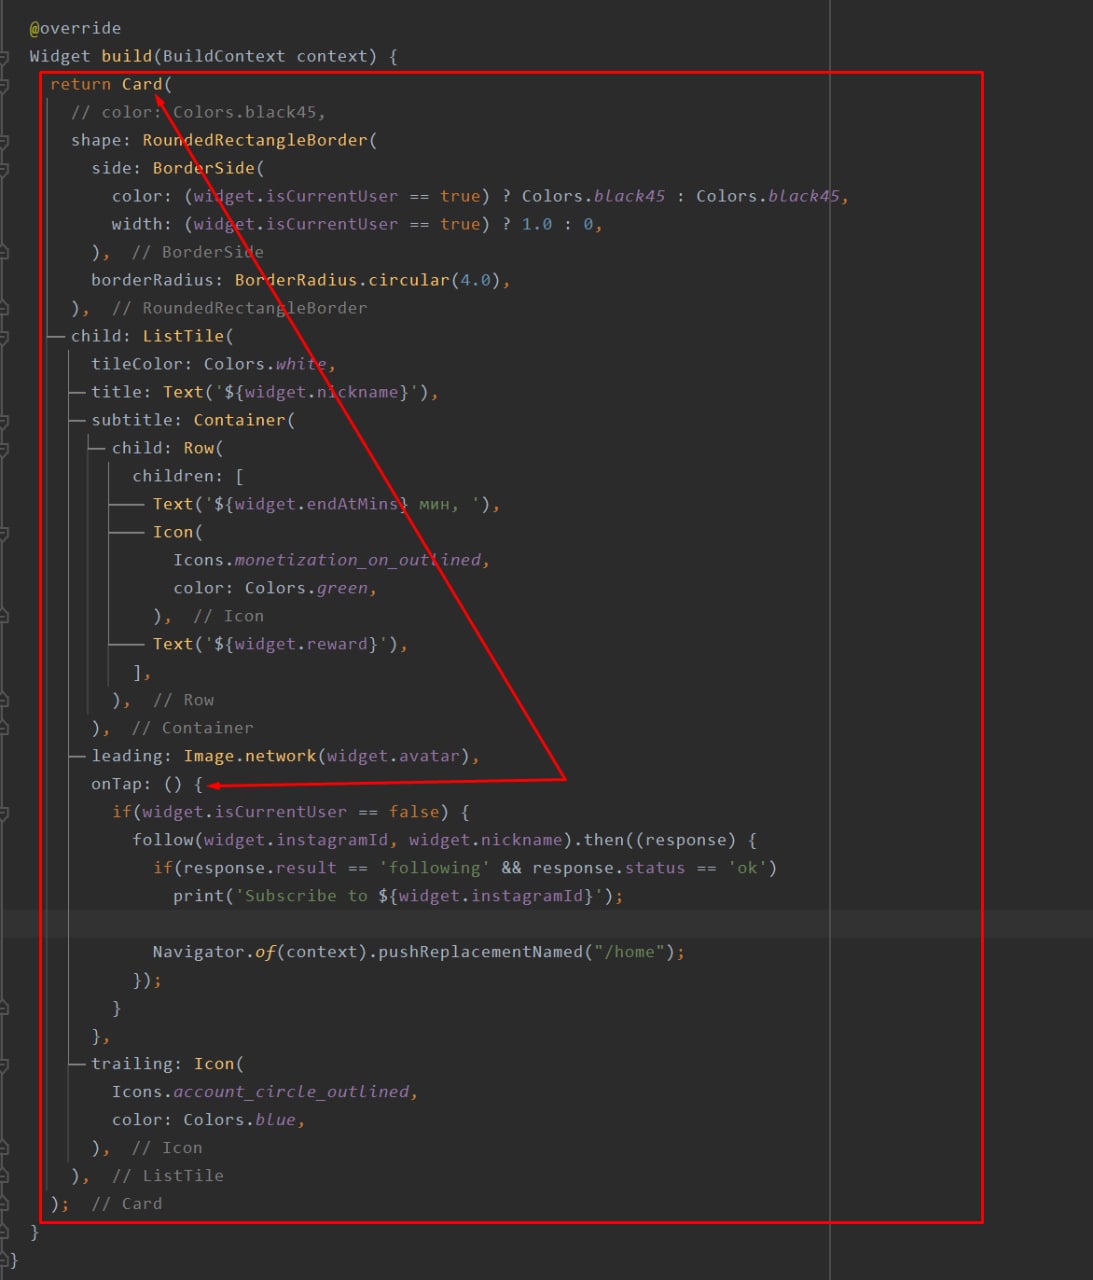Click the '// Container' closing comment
The height and width of the screenshot is (1280, 1093).
point(193,728)
